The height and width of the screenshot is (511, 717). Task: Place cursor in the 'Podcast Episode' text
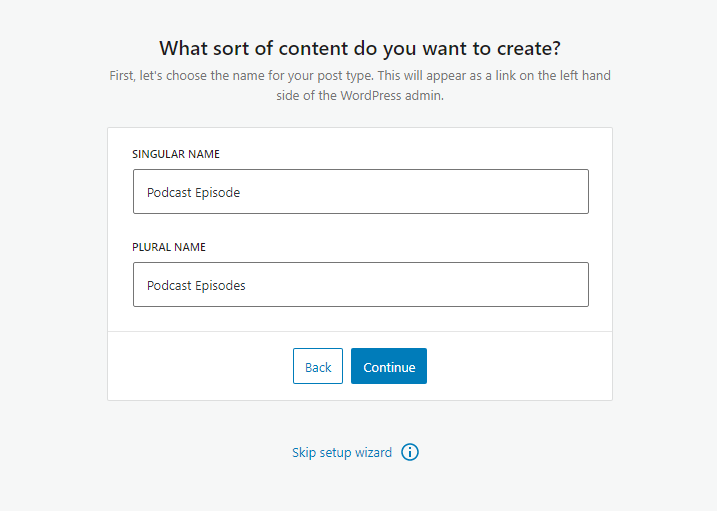[x=193, y=193]
